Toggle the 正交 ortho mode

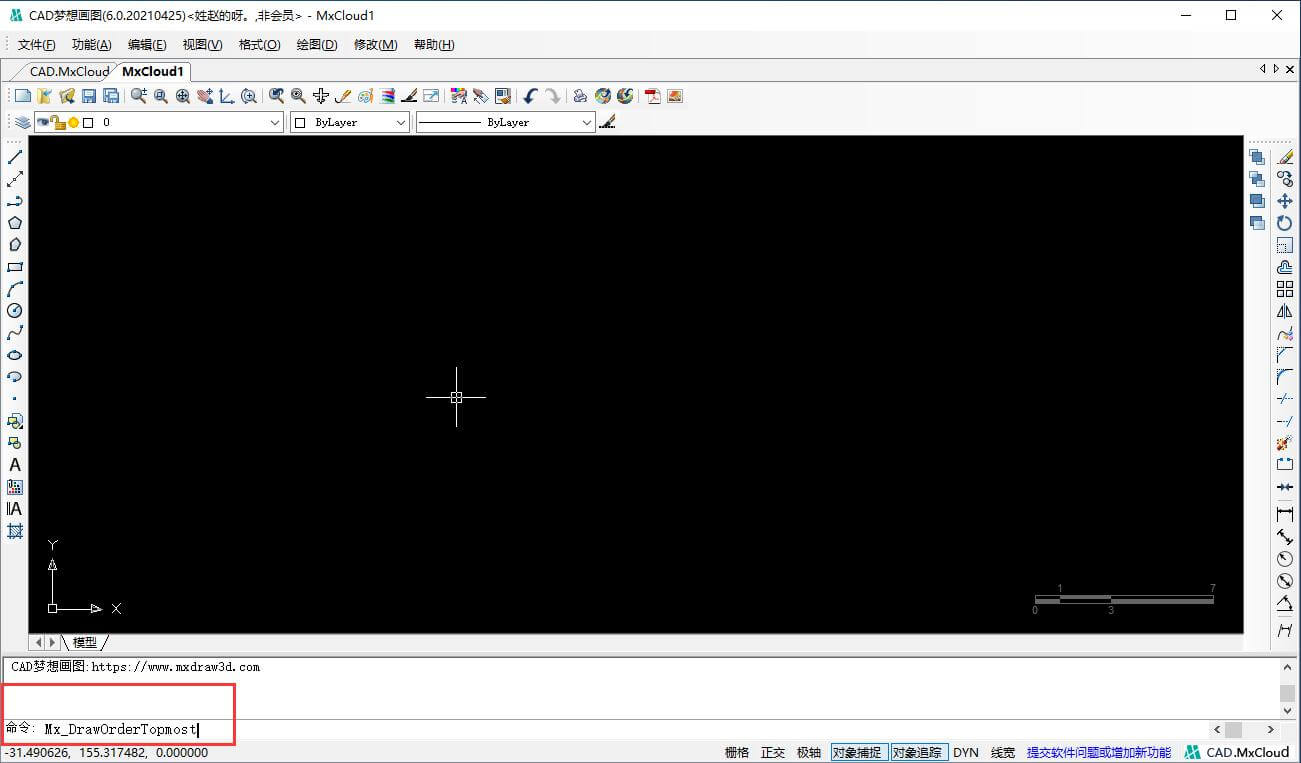coord(773,753)
